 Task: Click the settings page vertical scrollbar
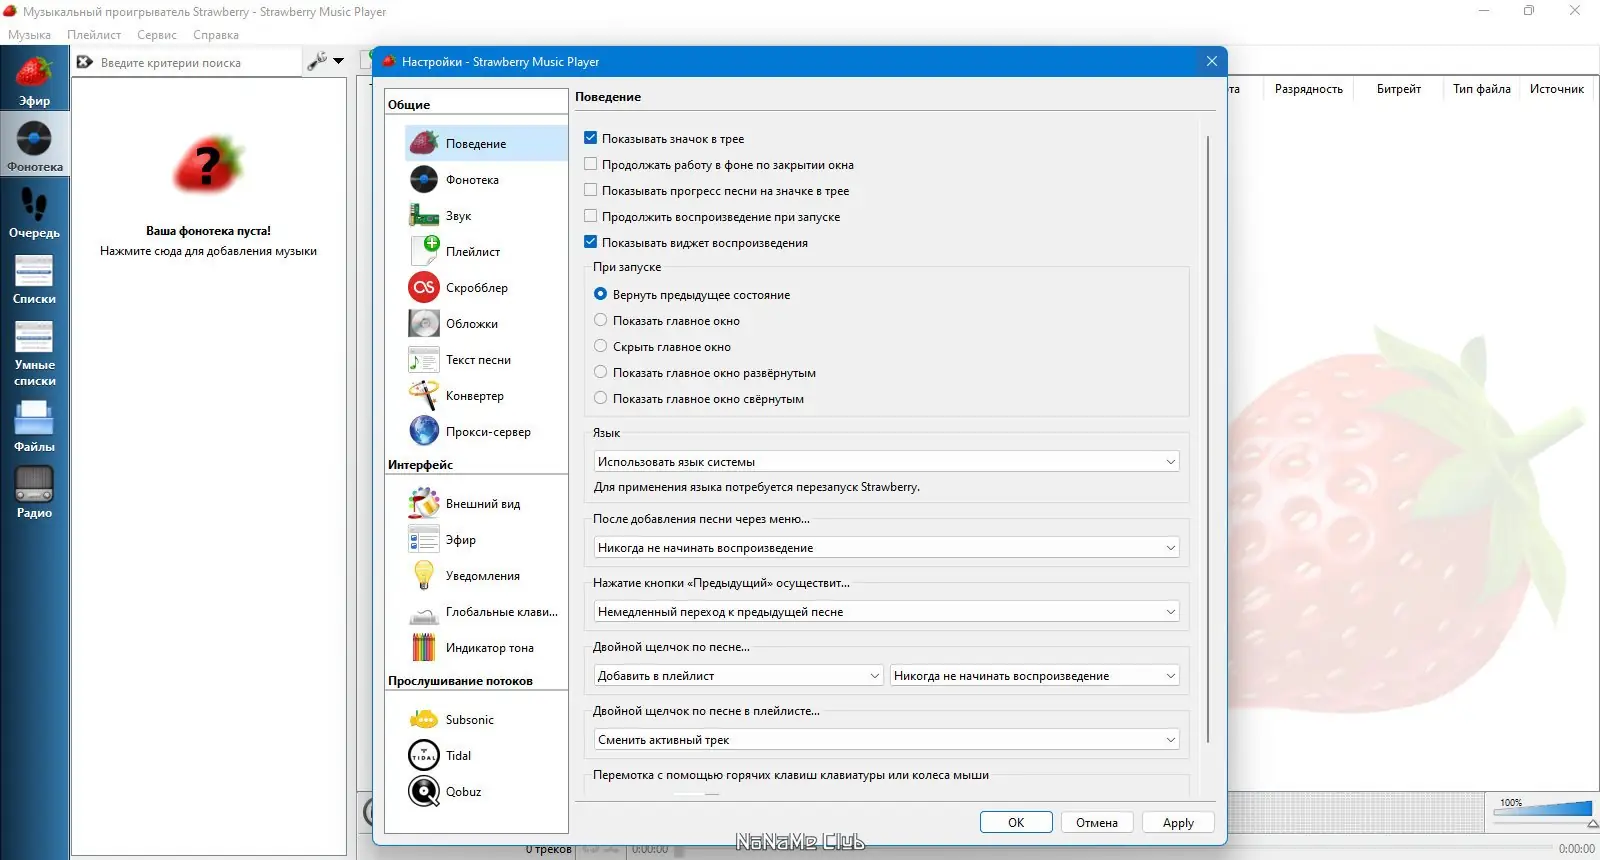[x=1208, y=440]
